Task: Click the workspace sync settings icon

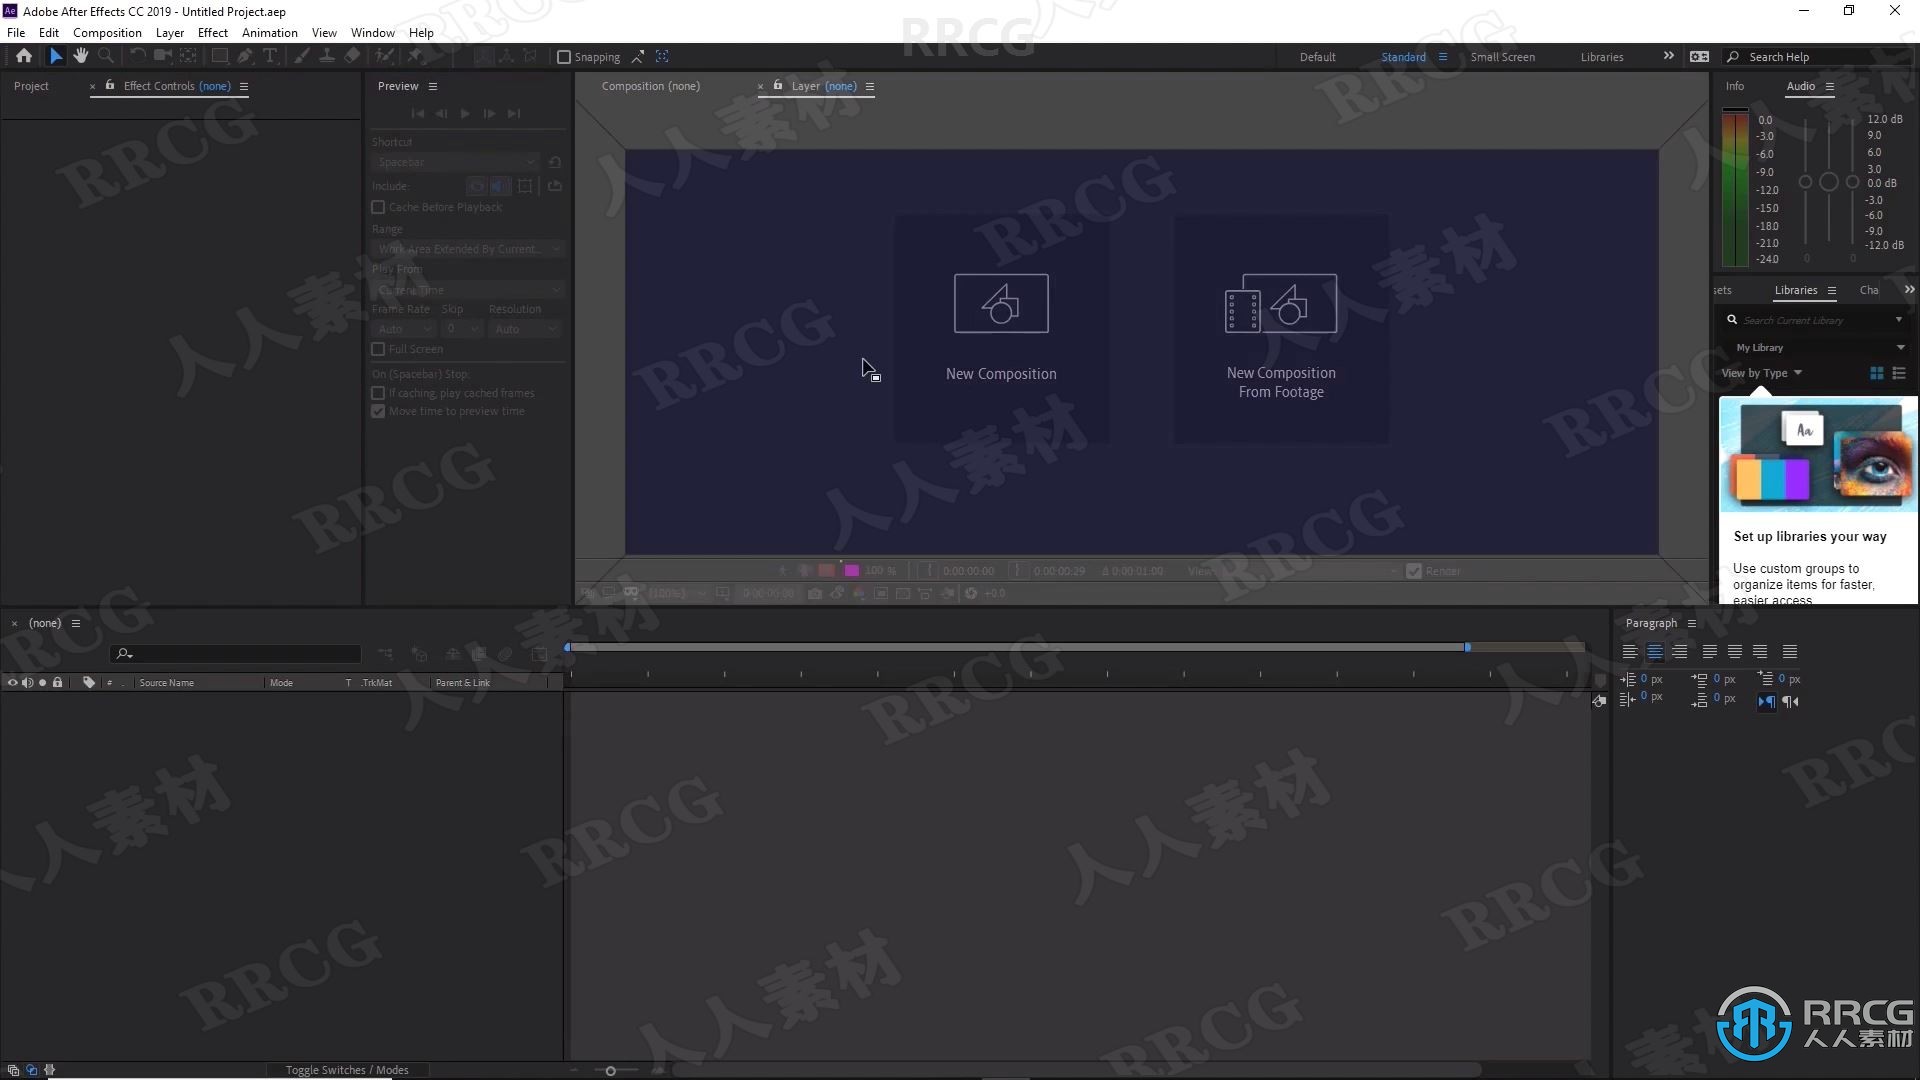Action: coord(1699,57)
